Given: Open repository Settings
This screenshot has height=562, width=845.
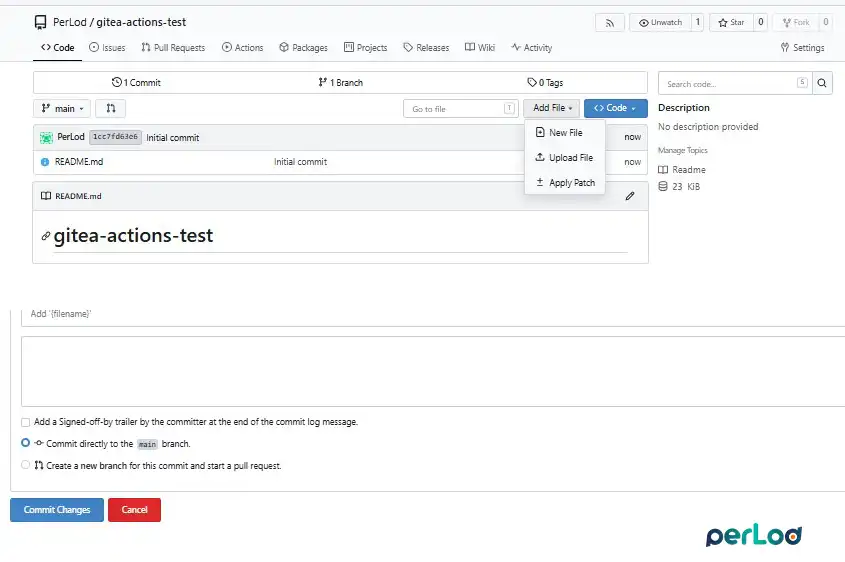Looking at the screenshot, I should (x=802, y=47).
